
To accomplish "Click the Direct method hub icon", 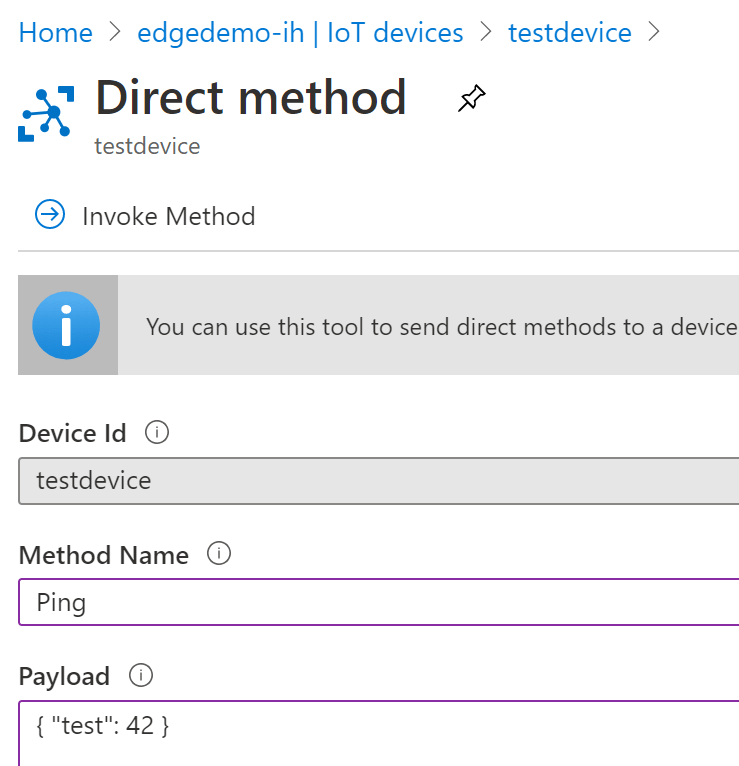I will click(46, 113).
